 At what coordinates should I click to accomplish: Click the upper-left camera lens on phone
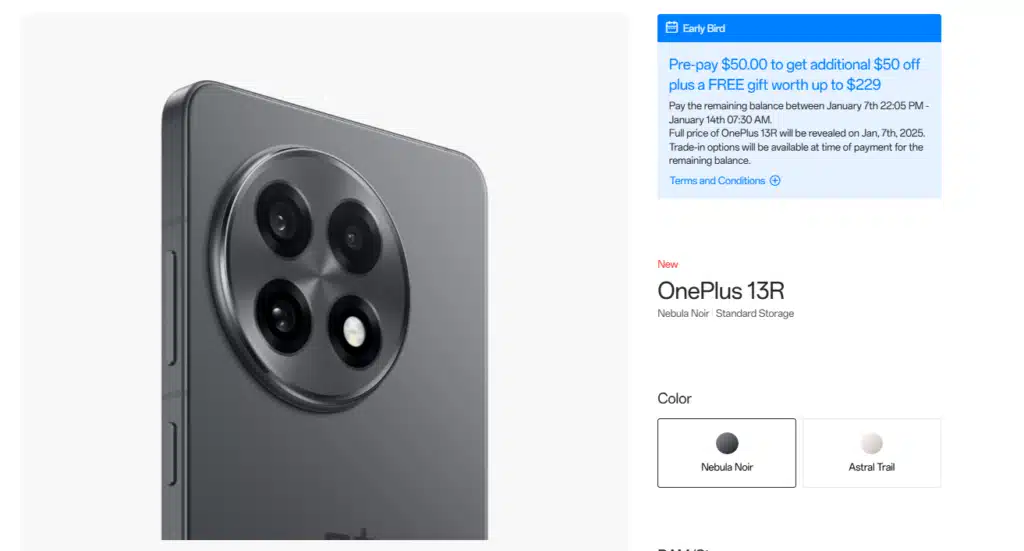click(x=282, y=221)
